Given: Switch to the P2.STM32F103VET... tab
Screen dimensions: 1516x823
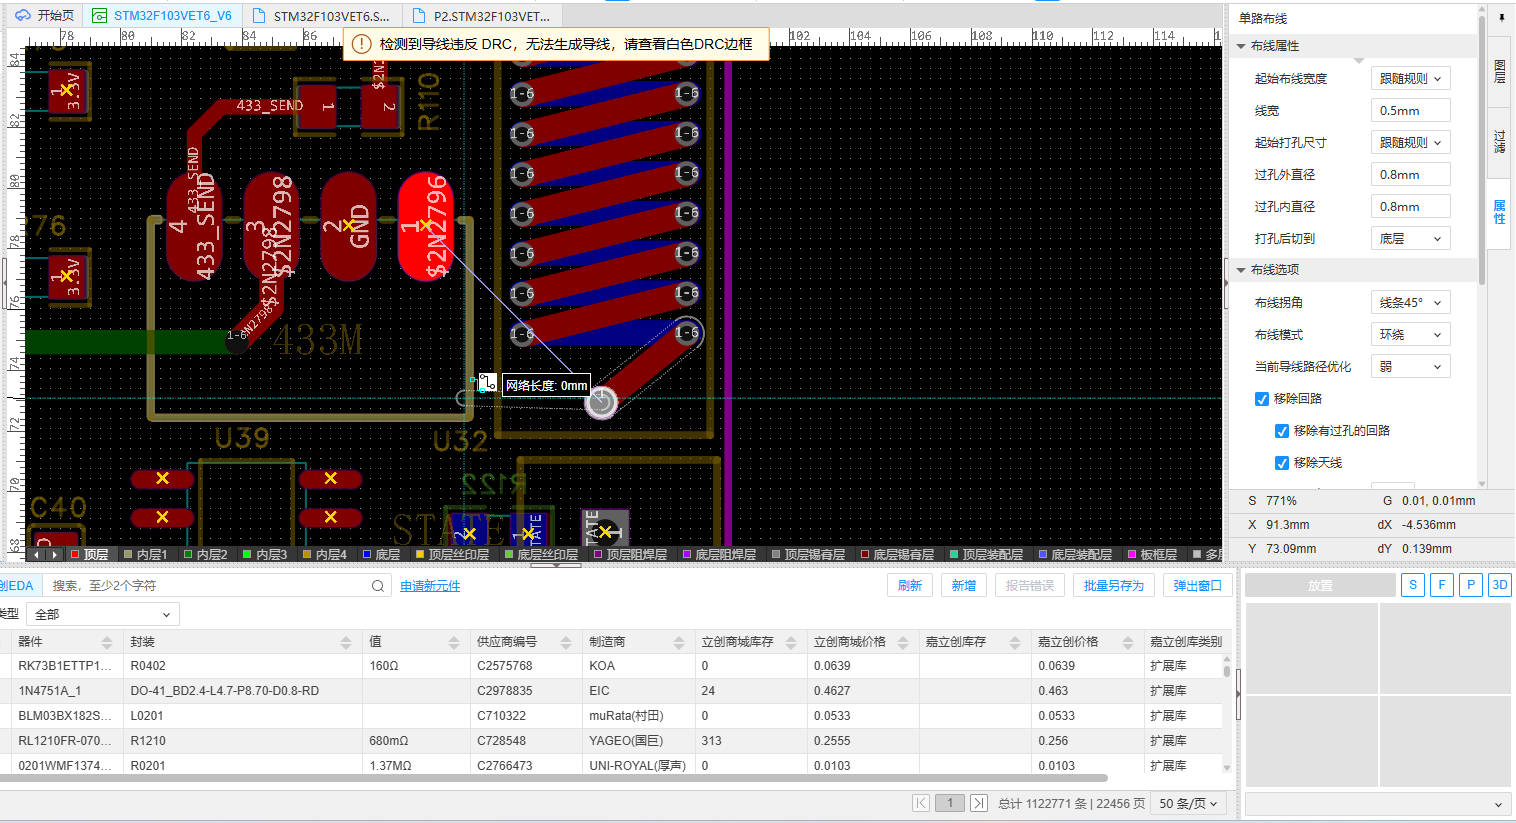Looking at the screenshot, I should pyautogui.click(x=482, y=16).
